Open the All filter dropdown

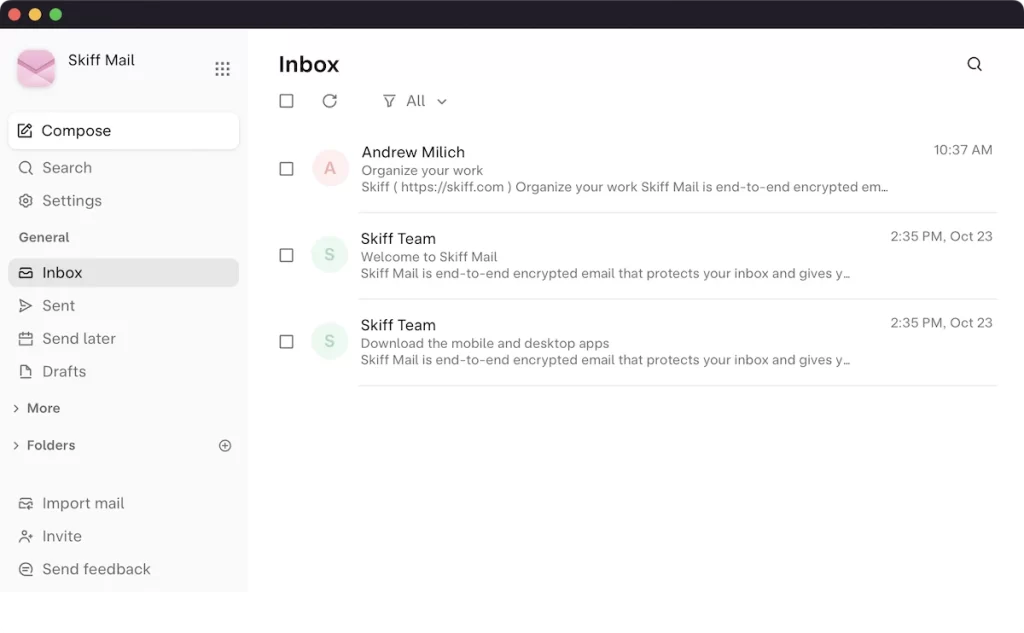coord(415,101)
